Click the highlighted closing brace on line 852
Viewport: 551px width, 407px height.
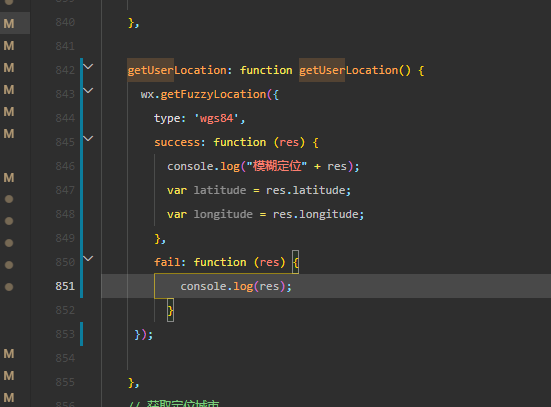click(170, 310)
